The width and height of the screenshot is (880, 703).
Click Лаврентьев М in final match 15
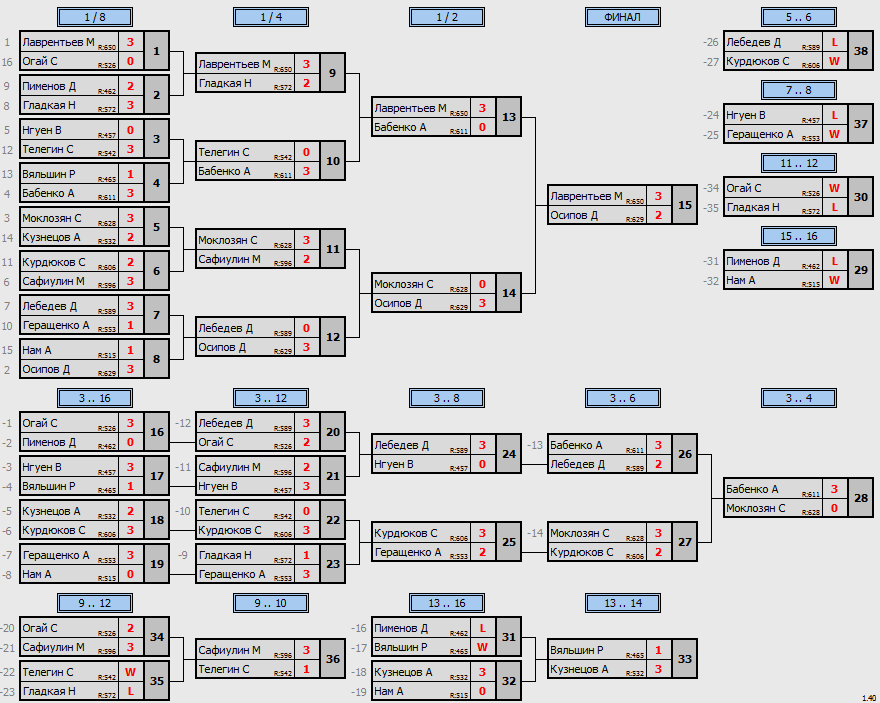pyautogui.click(x=586, y=196)
